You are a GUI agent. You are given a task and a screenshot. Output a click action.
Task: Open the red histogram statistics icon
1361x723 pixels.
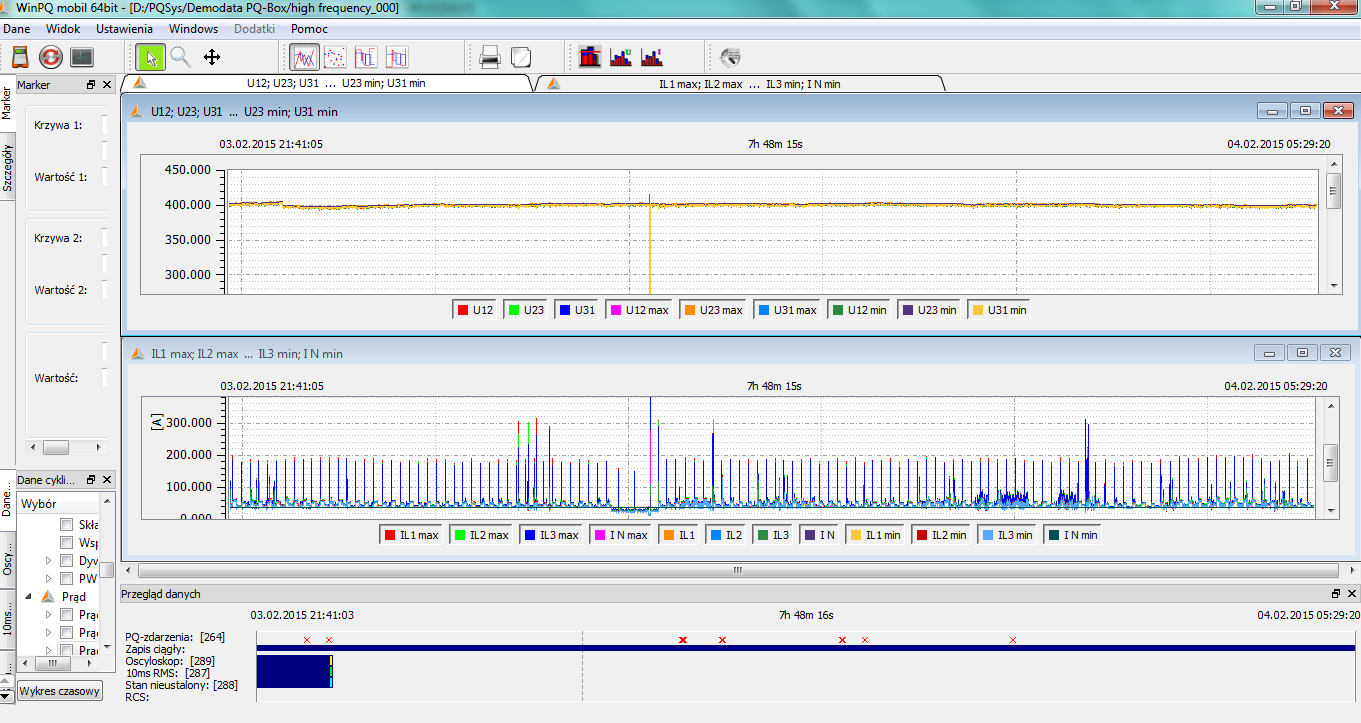pyautogui.click(x=590, y=57)
